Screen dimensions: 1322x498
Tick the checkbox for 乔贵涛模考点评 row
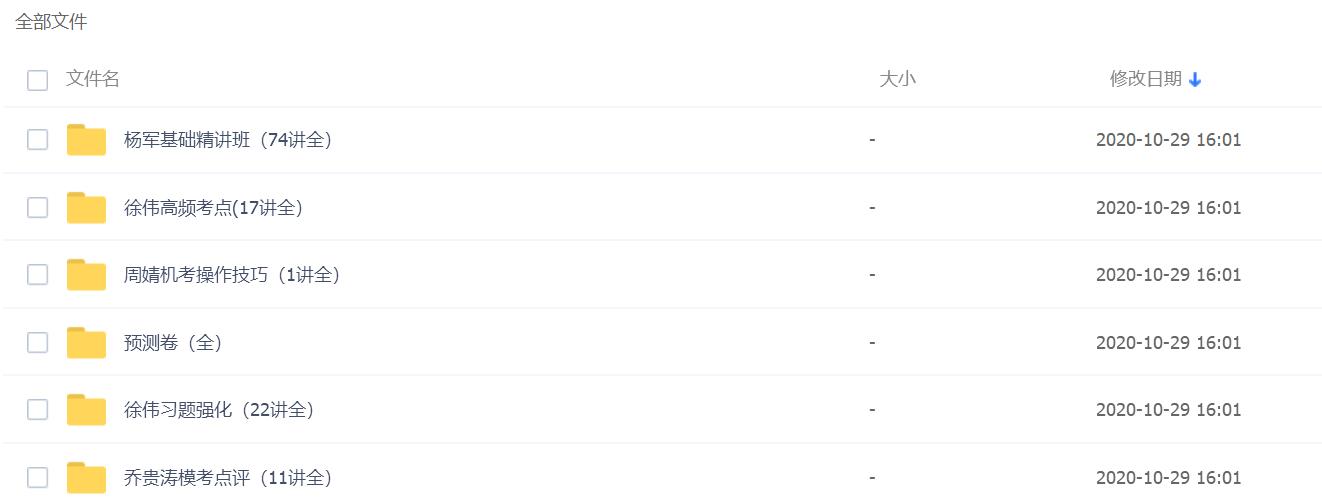click(x=37, y=477)
